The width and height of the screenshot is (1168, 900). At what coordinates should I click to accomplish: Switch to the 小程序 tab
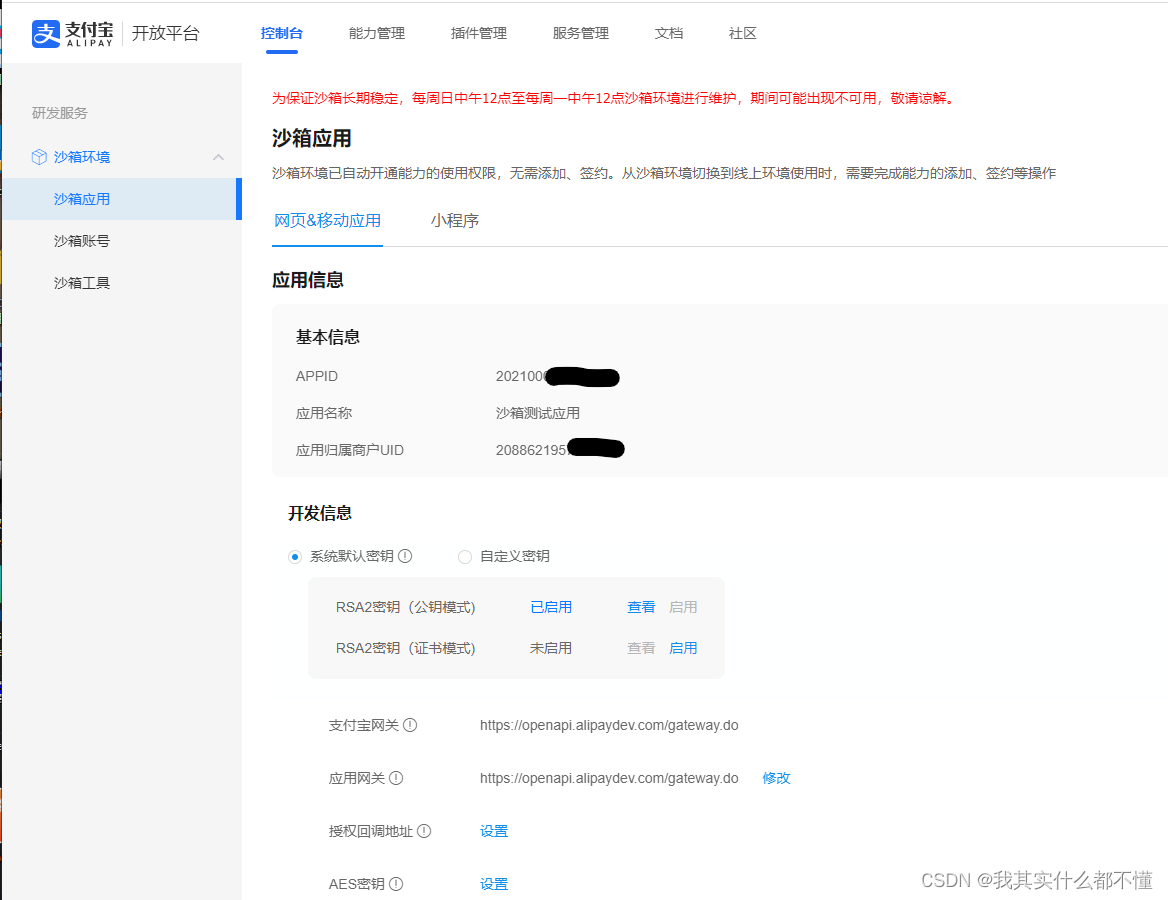455,221
